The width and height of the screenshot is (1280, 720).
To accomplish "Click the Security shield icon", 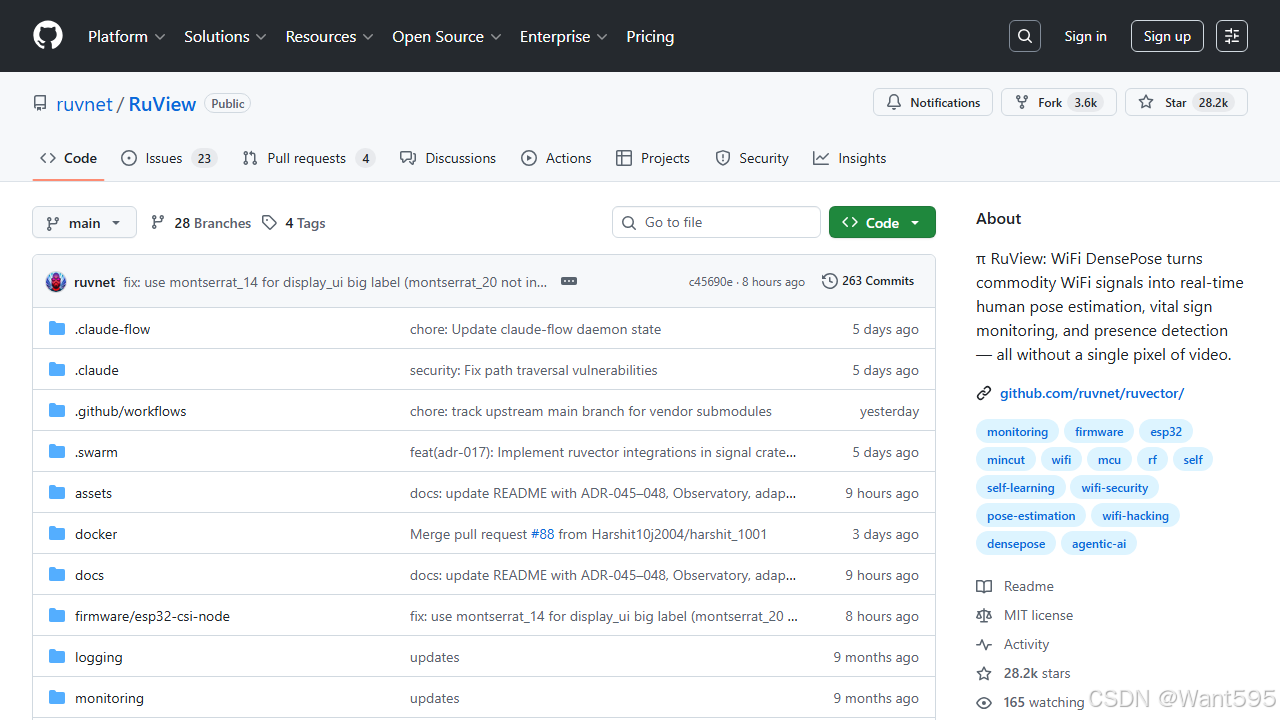I will click(723, 158).
